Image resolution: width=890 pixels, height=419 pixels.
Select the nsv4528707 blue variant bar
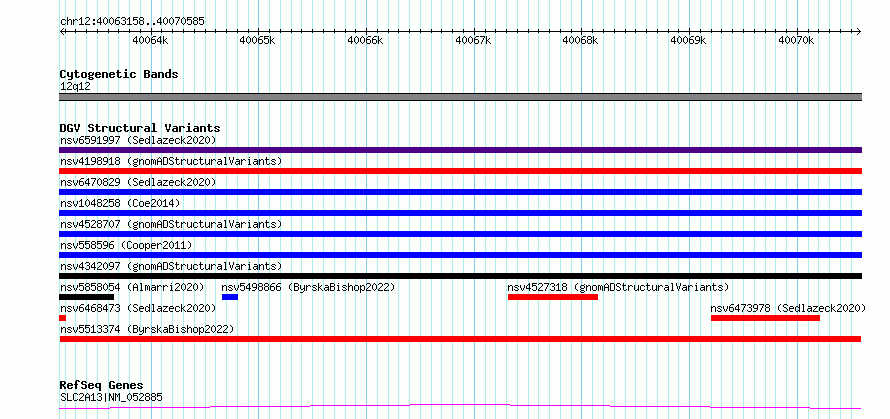[x=460, y=234]
